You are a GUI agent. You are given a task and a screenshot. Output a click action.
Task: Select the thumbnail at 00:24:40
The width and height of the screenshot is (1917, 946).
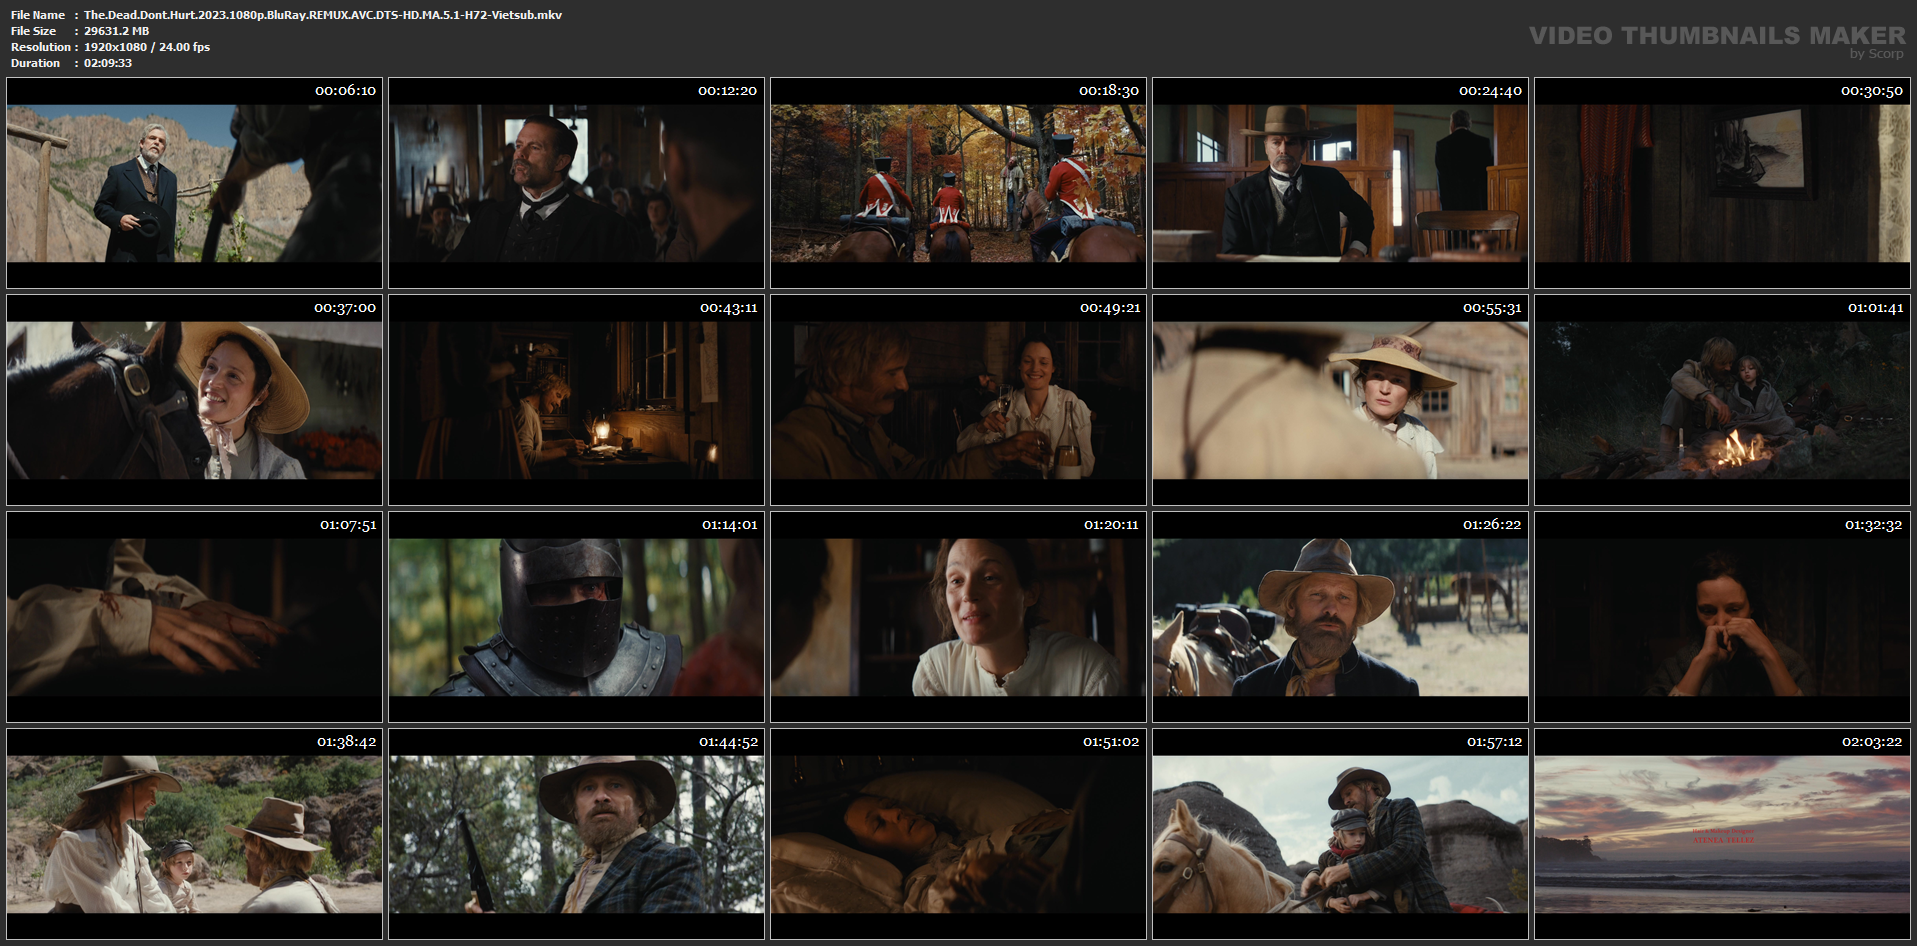(x=1340, y=183)
